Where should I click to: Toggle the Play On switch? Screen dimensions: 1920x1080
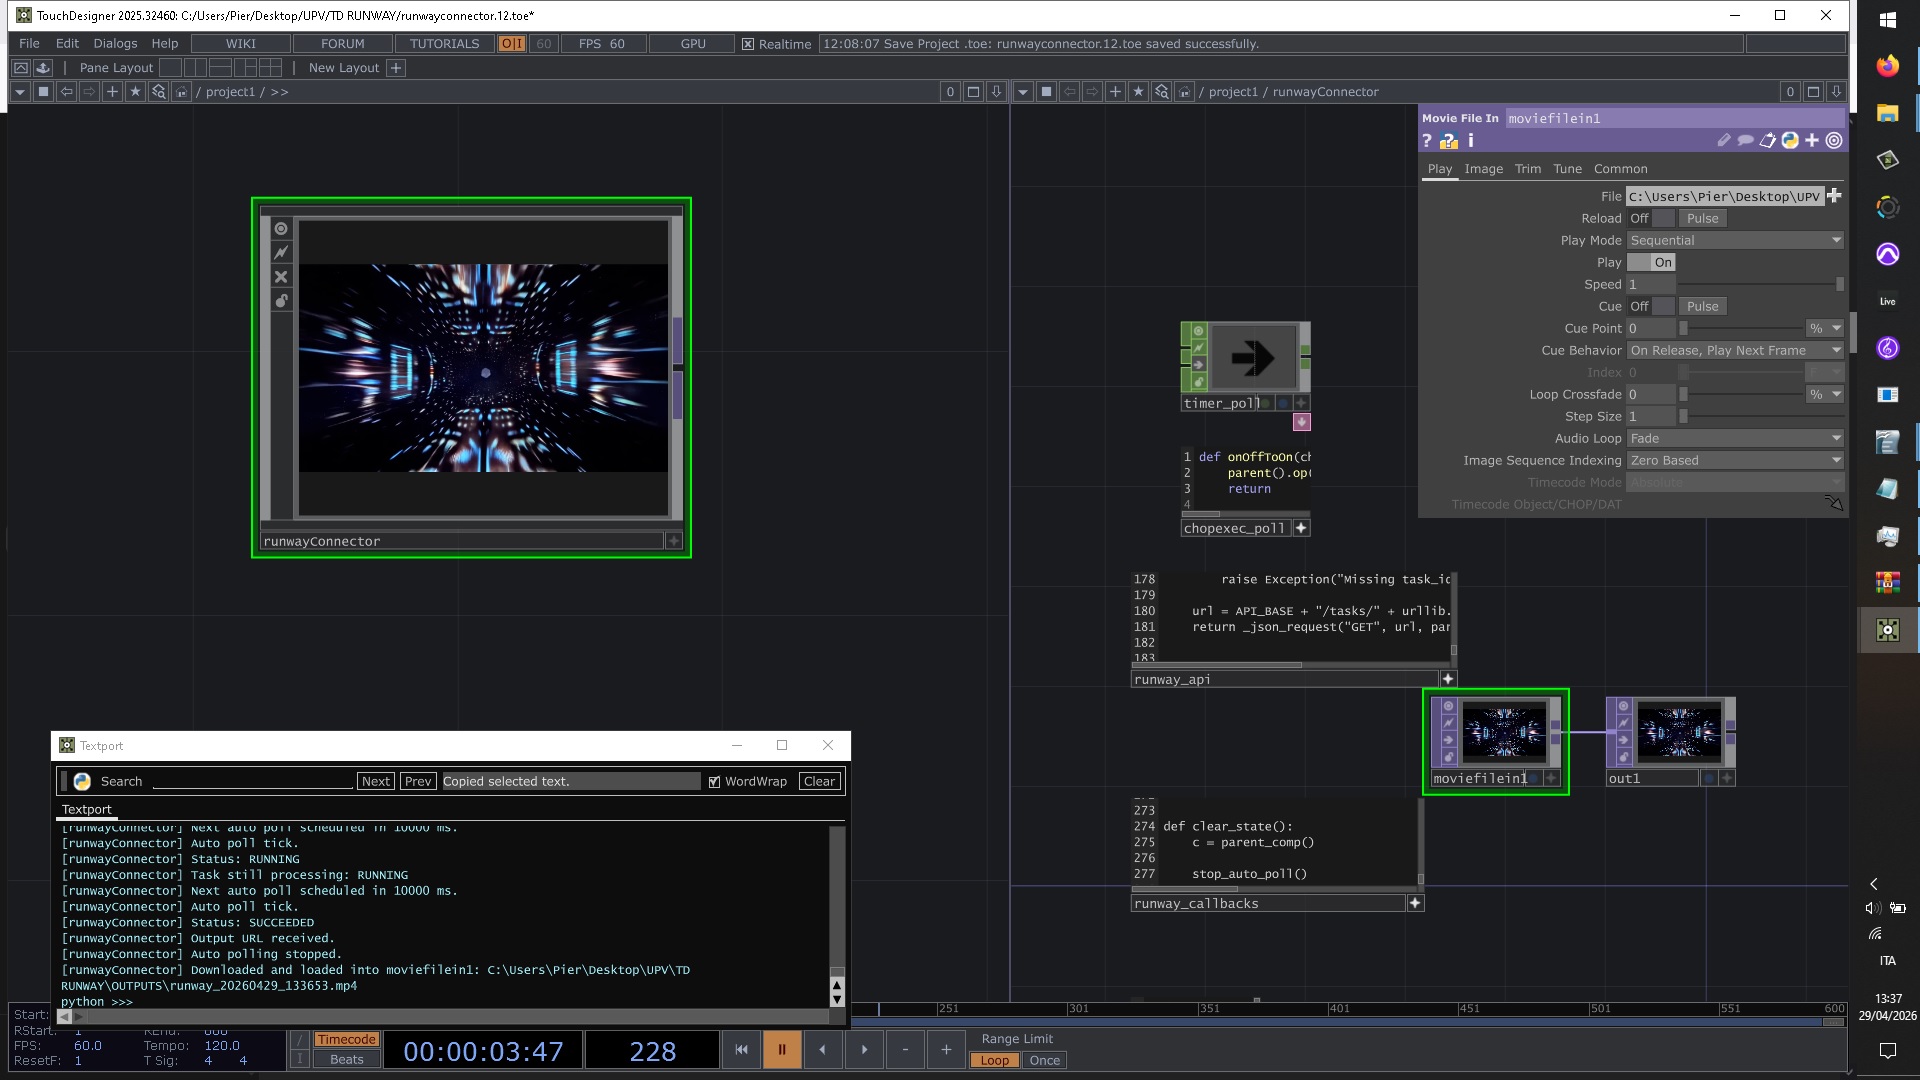point(1652,263)
